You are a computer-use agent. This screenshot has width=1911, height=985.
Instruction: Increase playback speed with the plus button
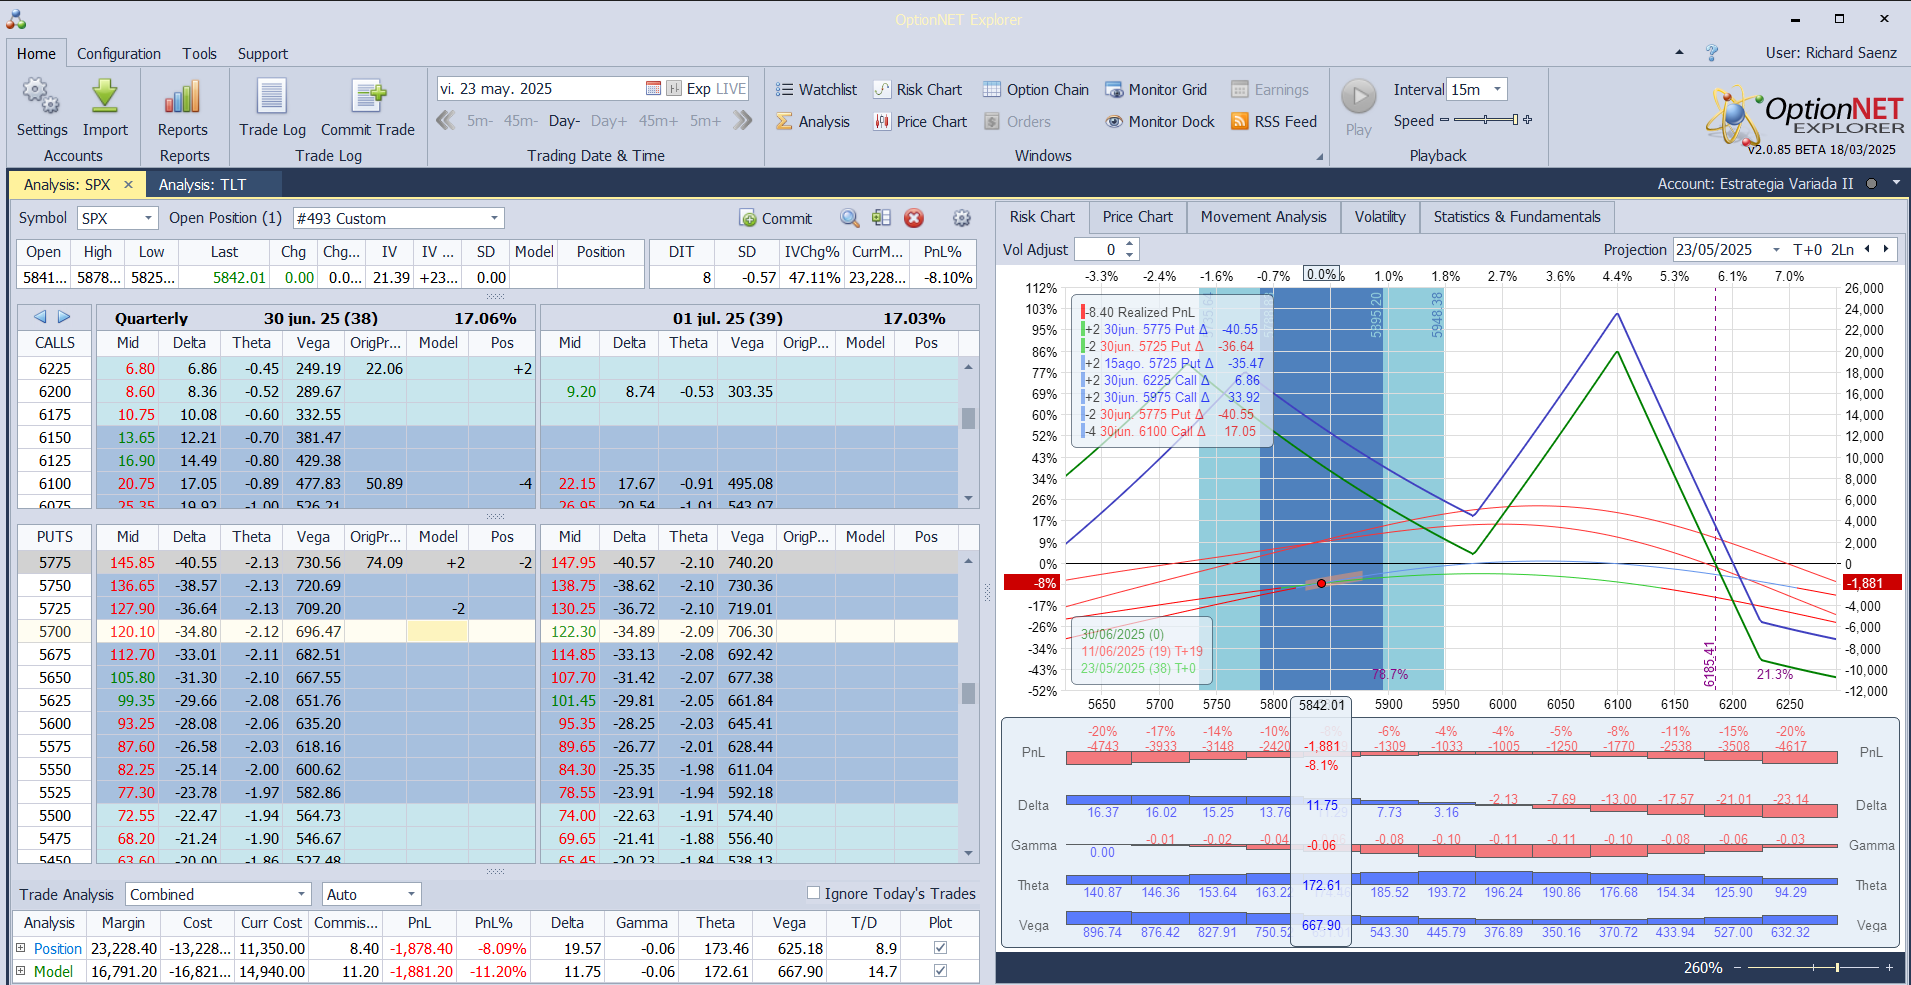(x=1527, y=120)
